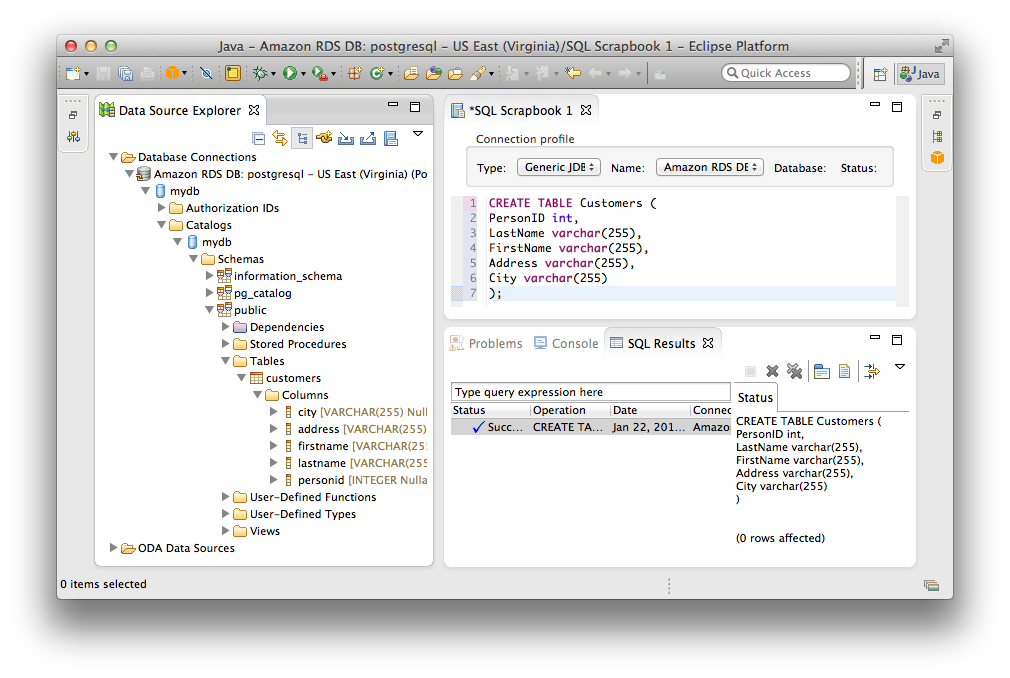1010x678 pixels.
Task: Click the Java perspective button
Action: coord(920,73)
